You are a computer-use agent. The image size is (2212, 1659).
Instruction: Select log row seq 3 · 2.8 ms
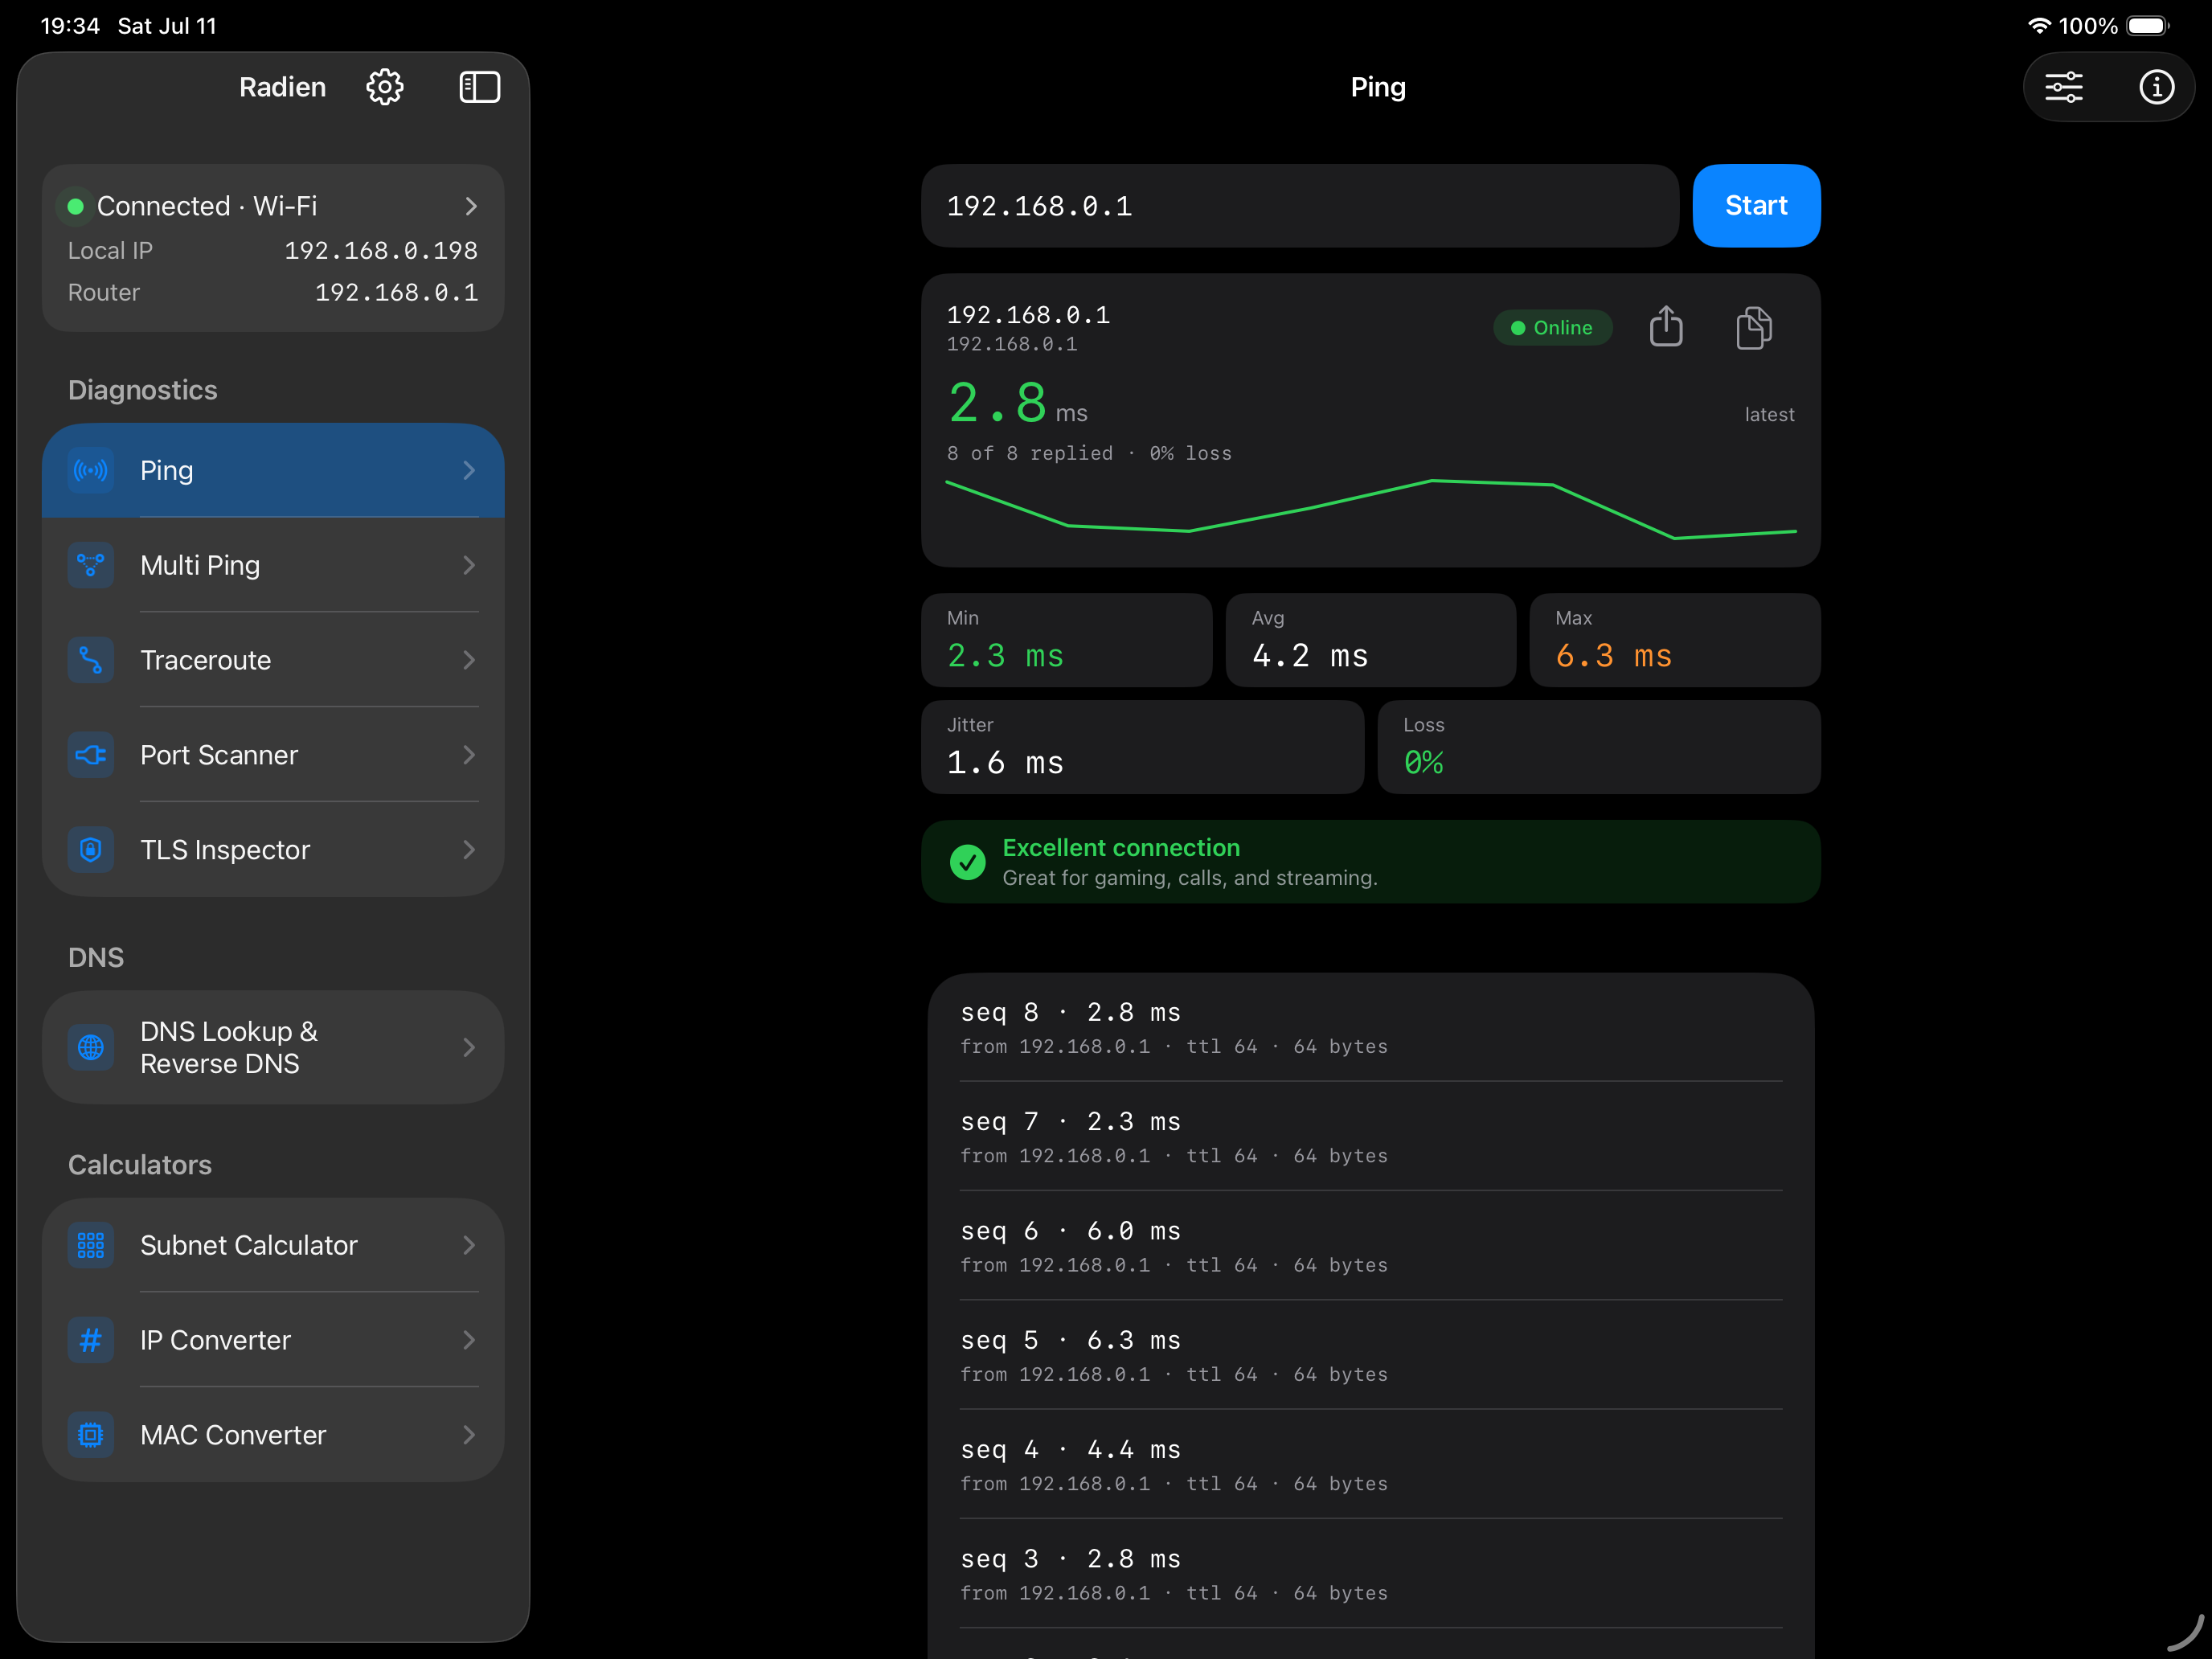[x=1370, y=1574]
